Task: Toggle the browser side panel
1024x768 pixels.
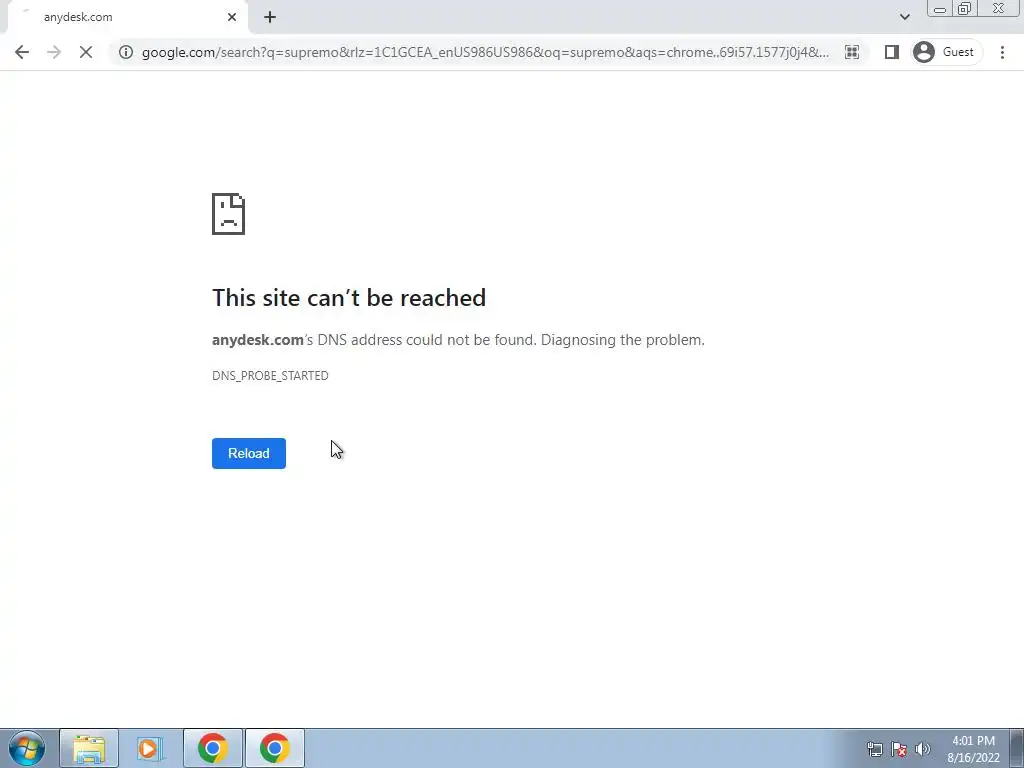Action: click(x=891, y=52)
